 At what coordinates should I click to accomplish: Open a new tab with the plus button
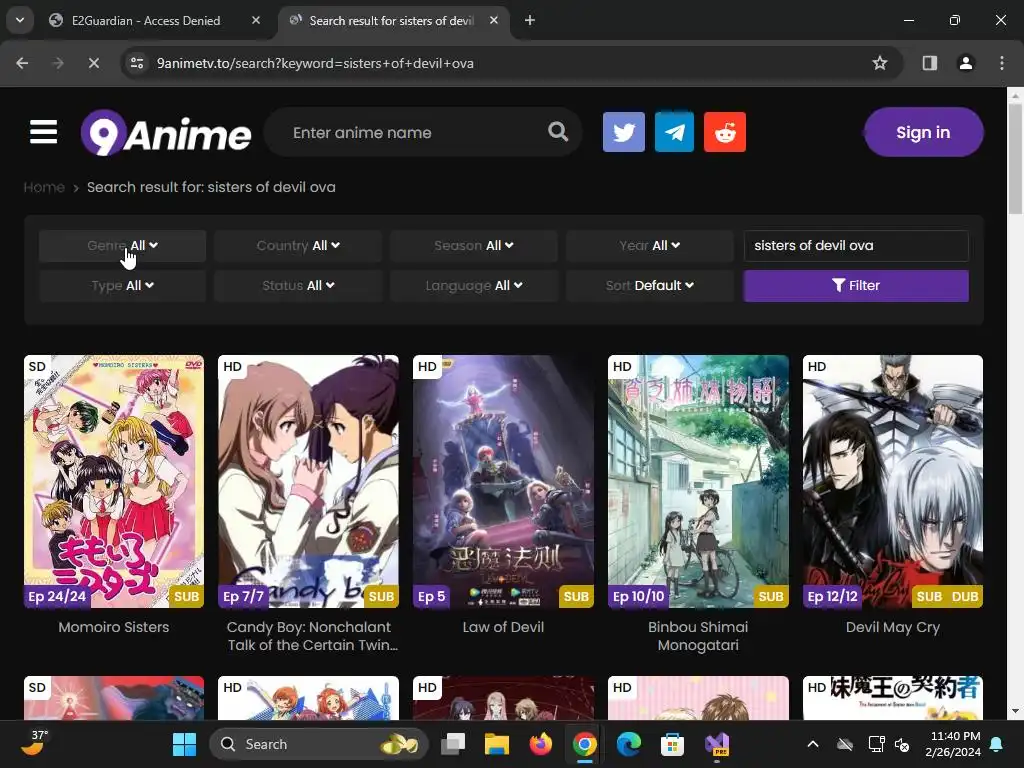click(x=530, y=20)
